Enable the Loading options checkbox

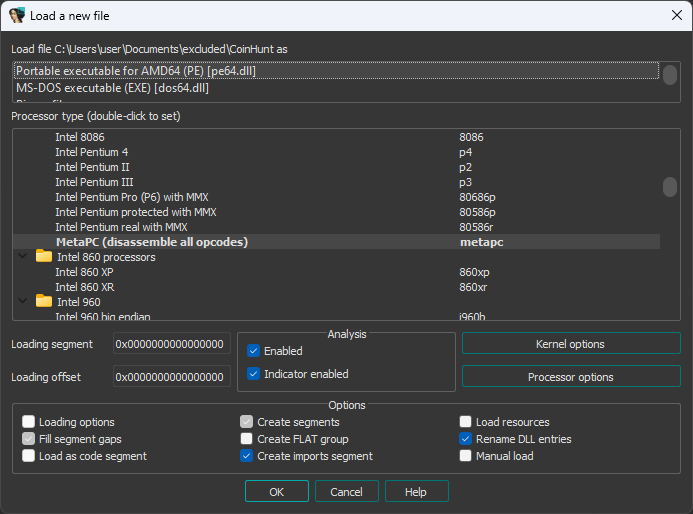28,422
